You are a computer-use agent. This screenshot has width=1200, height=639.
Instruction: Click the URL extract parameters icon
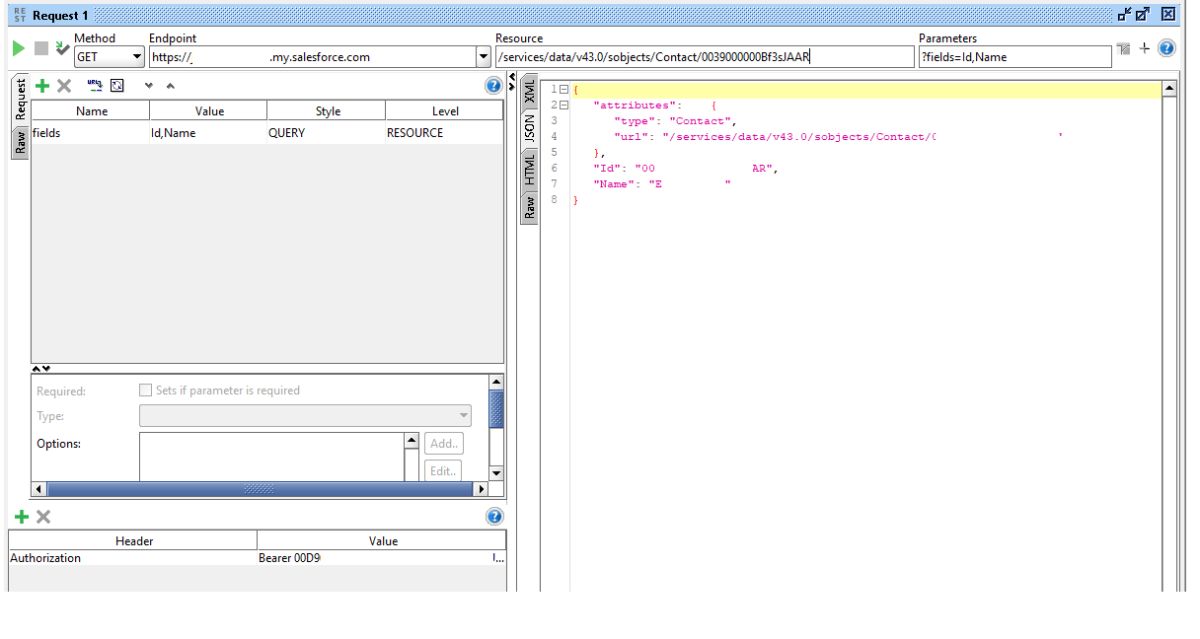click(x=94, y=86)
